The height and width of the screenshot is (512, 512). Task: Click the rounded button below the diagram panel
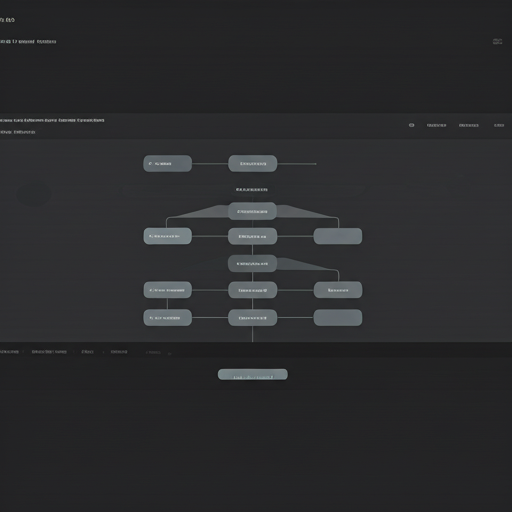tap(253, 374)
